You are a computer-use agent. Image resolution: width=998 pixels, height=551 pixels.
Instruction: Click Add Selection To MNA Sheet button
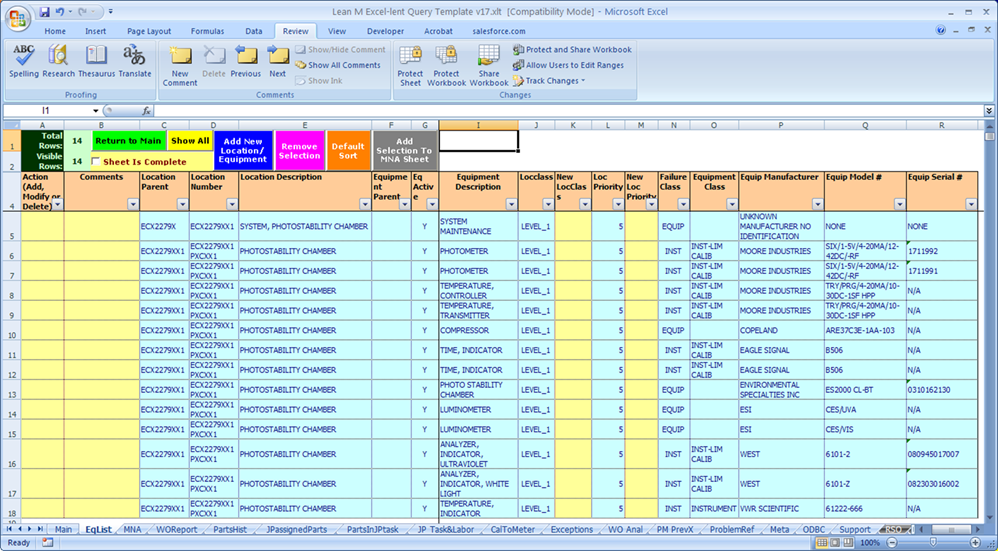coord(404,151)
